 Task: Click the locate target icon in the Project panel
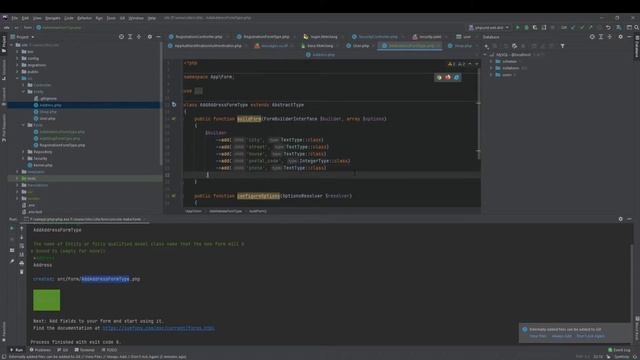click(x=121, y=37)
